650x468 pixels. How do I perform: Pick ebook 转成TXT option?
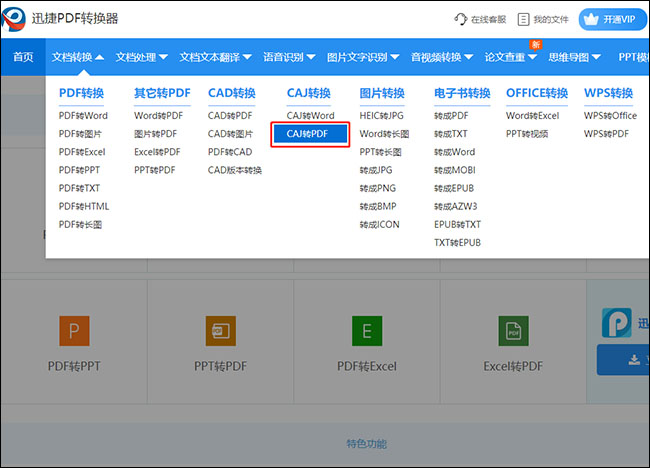click(451, 134)
